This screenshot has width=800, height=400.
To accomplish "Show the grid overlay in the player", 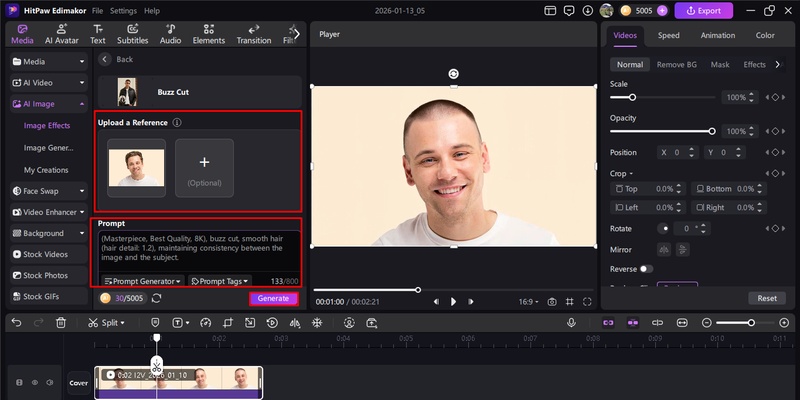I will tap(570, 302).
